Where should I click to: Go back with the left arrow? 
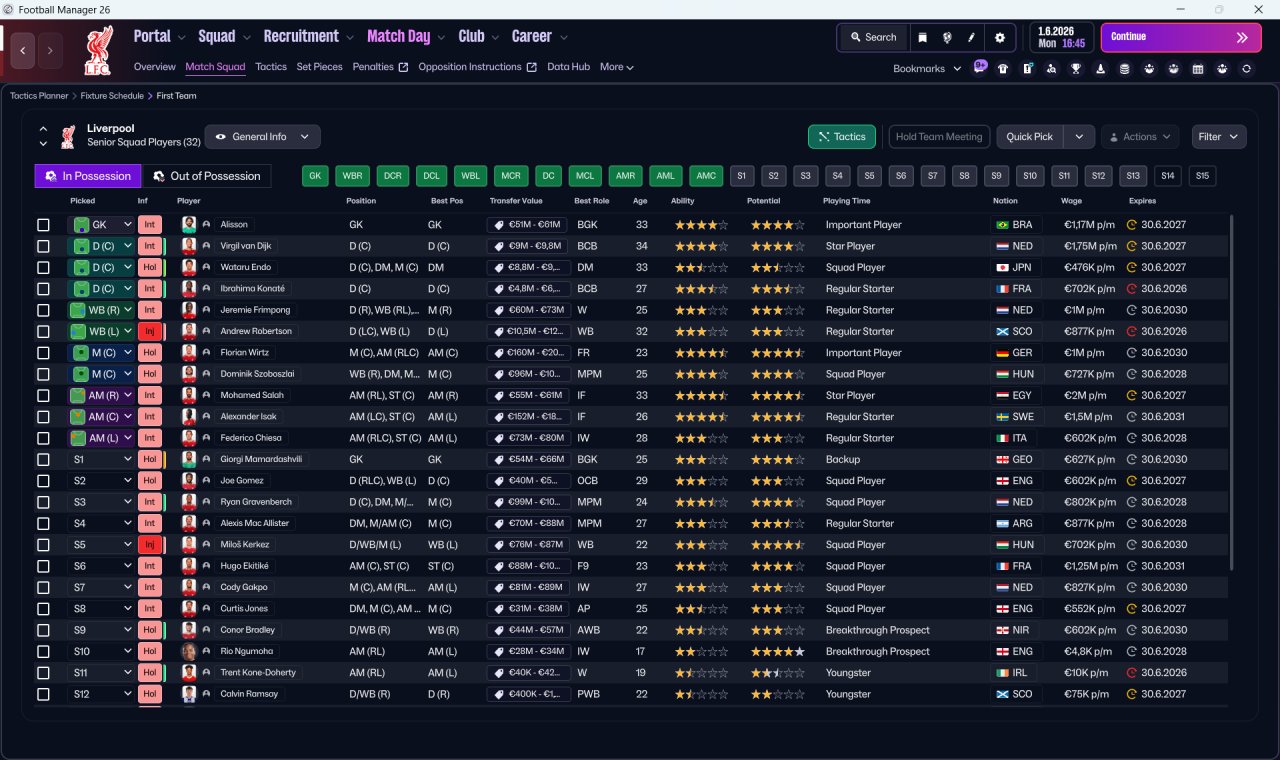pyautogui.click(x=24, y=50)
